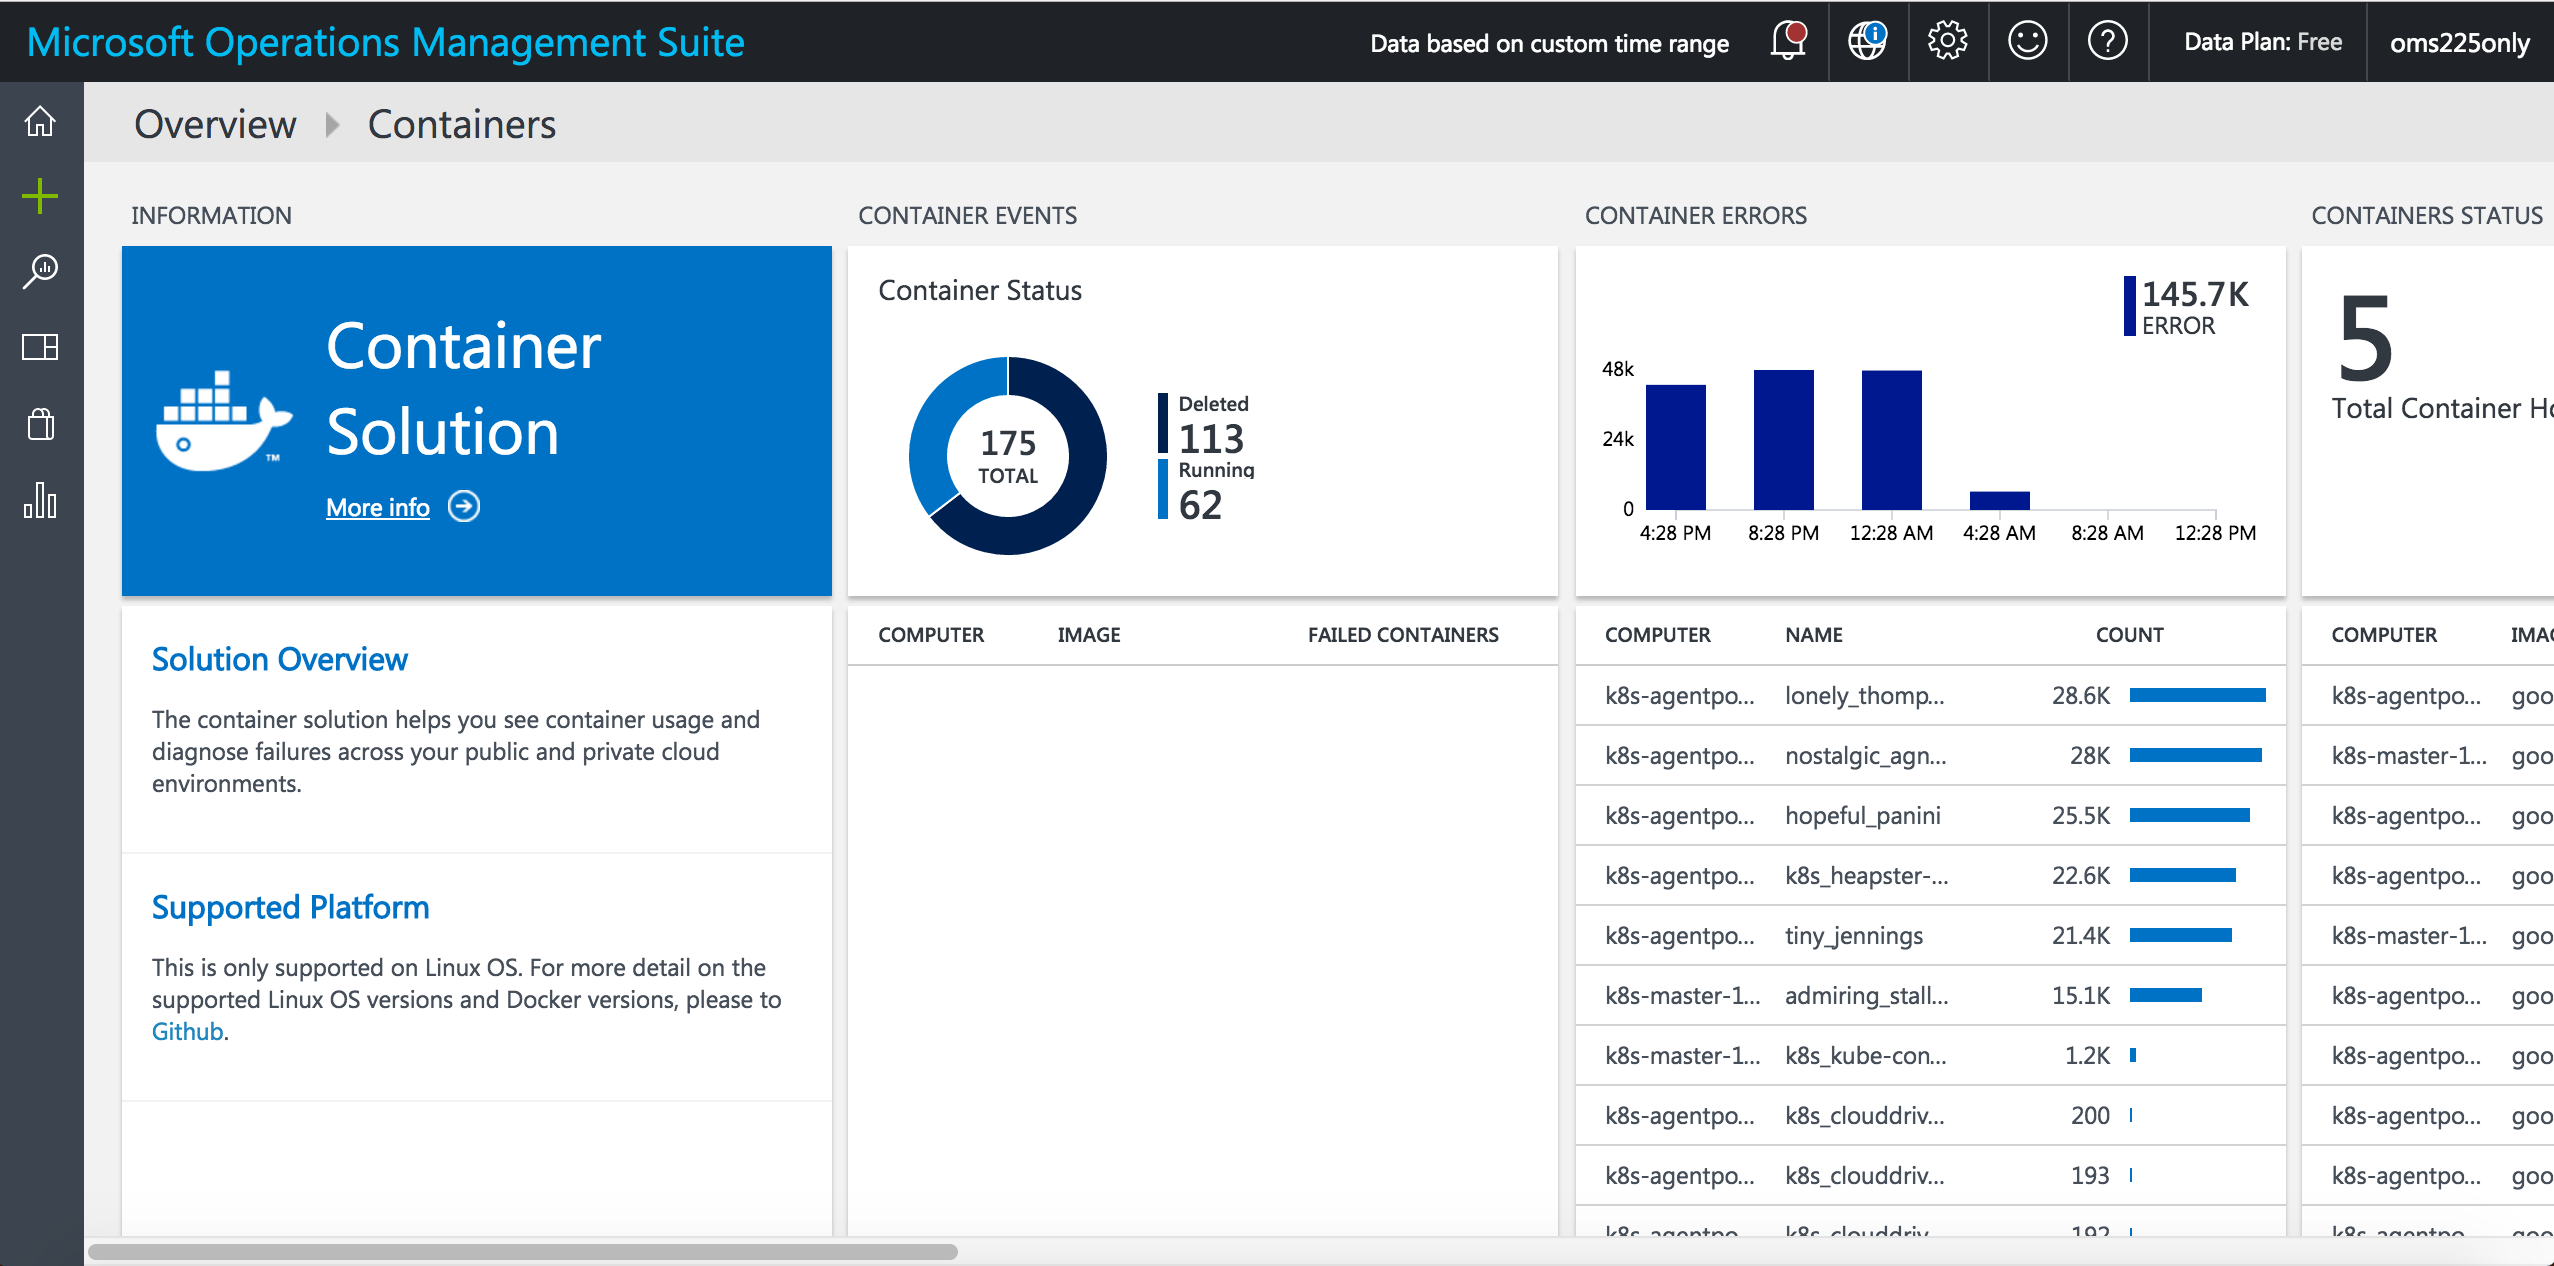2554x1266 pixels.
Task: Select the hopeful_panini row
Action: [1930, 815]
